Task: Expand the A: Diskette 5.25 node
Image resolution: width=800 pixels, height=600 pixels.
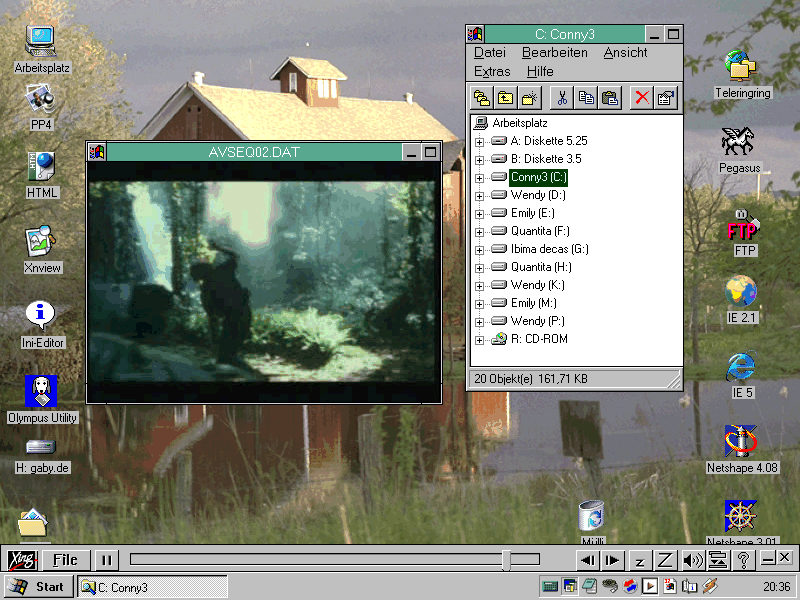Action: pyautogui.click(x=480, y=141)
